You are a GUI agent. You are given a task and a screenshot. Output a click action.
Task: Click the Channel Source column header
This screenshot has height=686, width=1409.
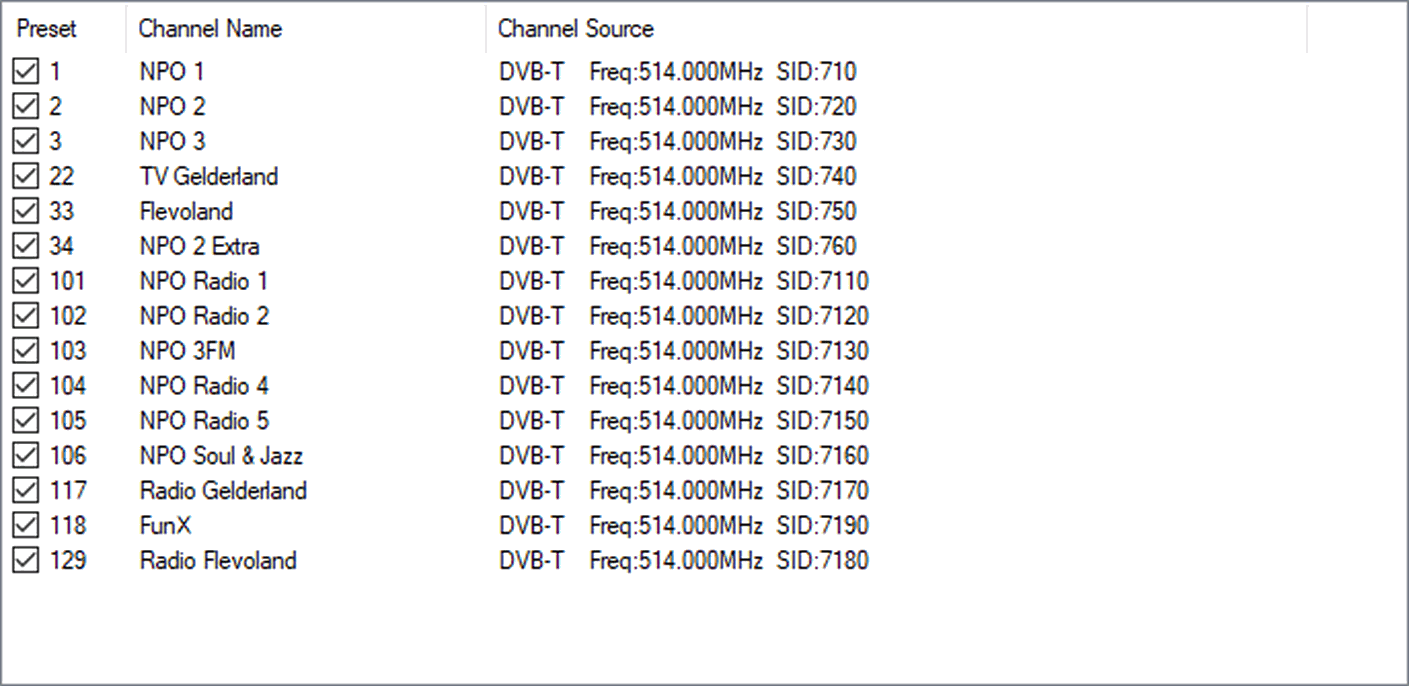[x=576, y=29]
